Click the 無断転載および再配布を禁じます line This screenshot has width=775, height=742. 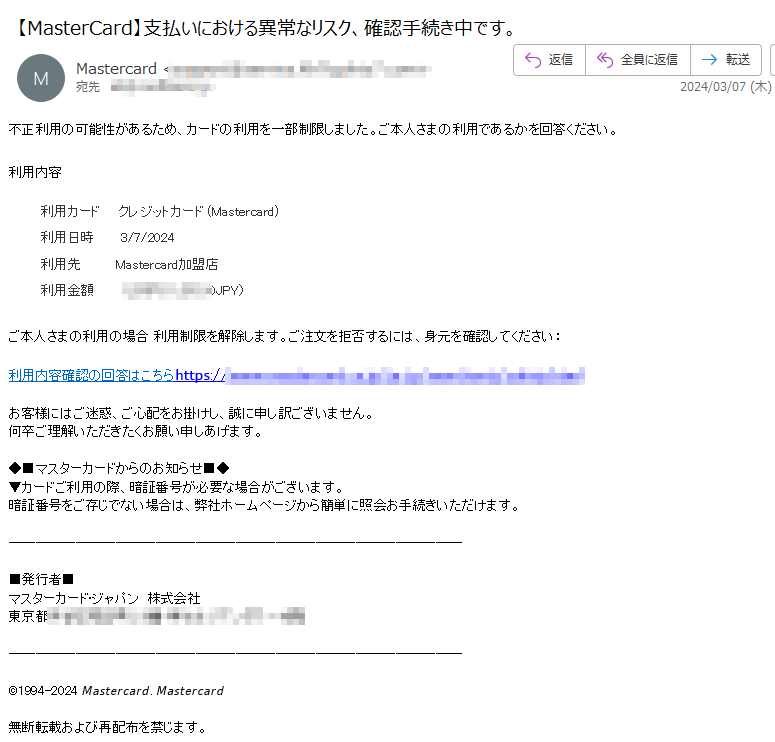107,727
